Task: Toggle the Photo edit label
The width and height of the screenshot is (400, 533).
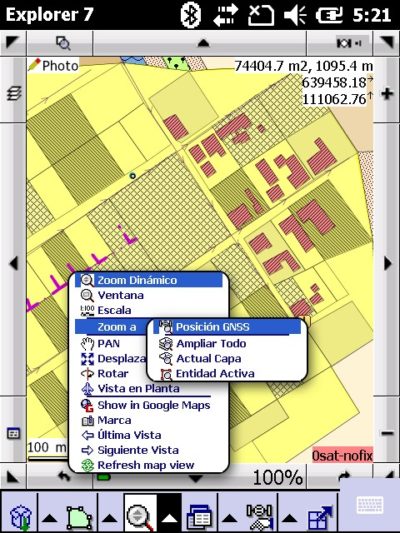Action: click(53, 65)
